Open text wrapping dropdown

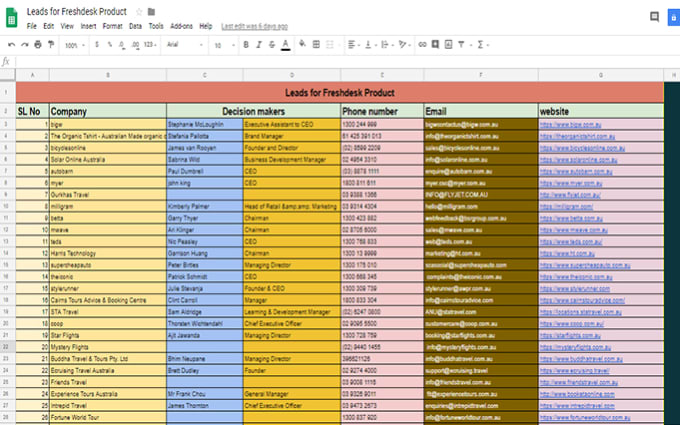(x=386, y=45)
